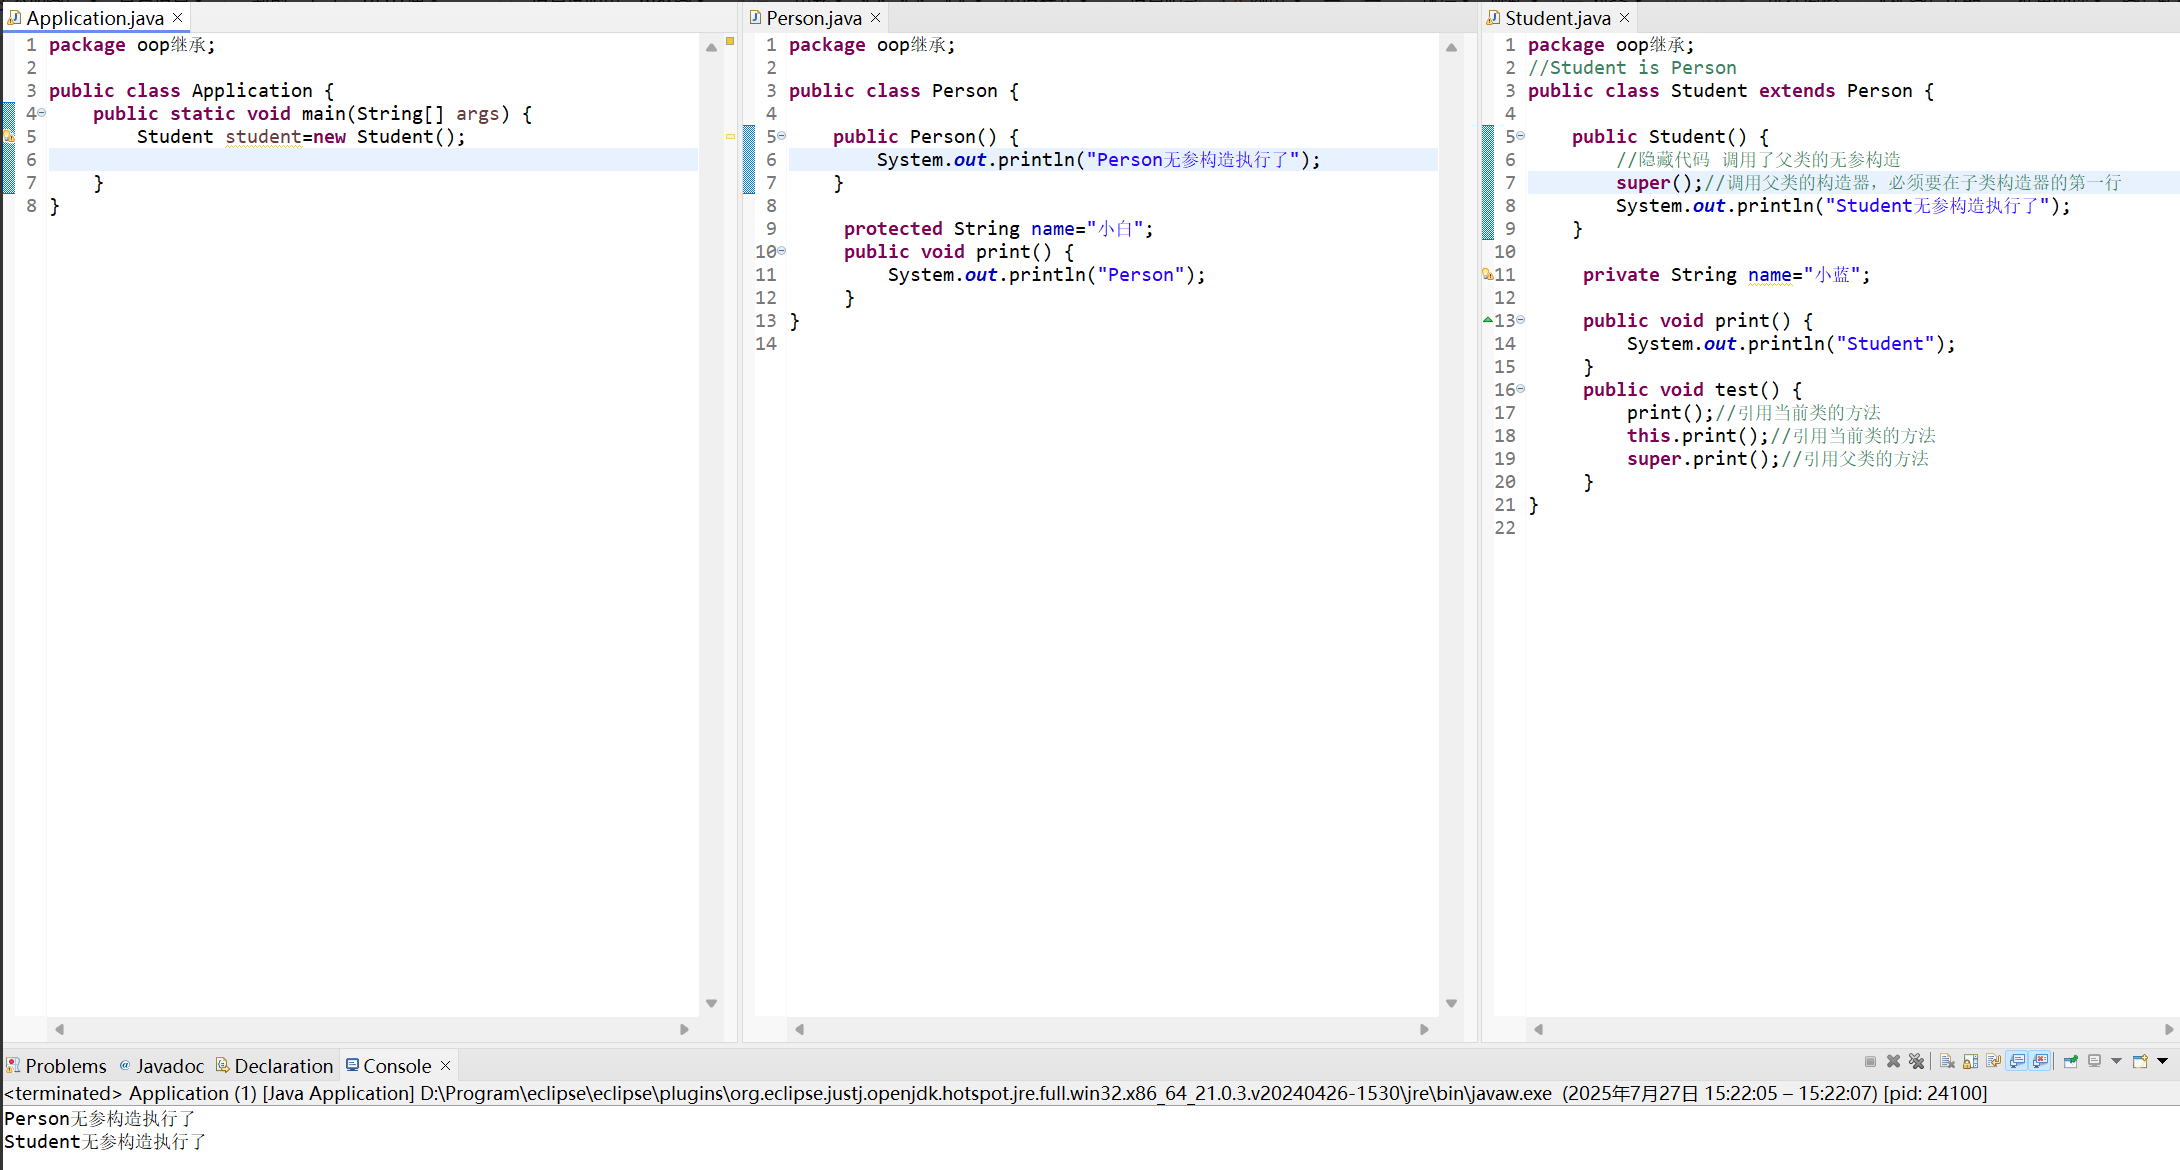Collapse Person() constructor fold at line 5
Image resolution: width=2180 pixels, height=1170 pixels.
tap(781, 136)
